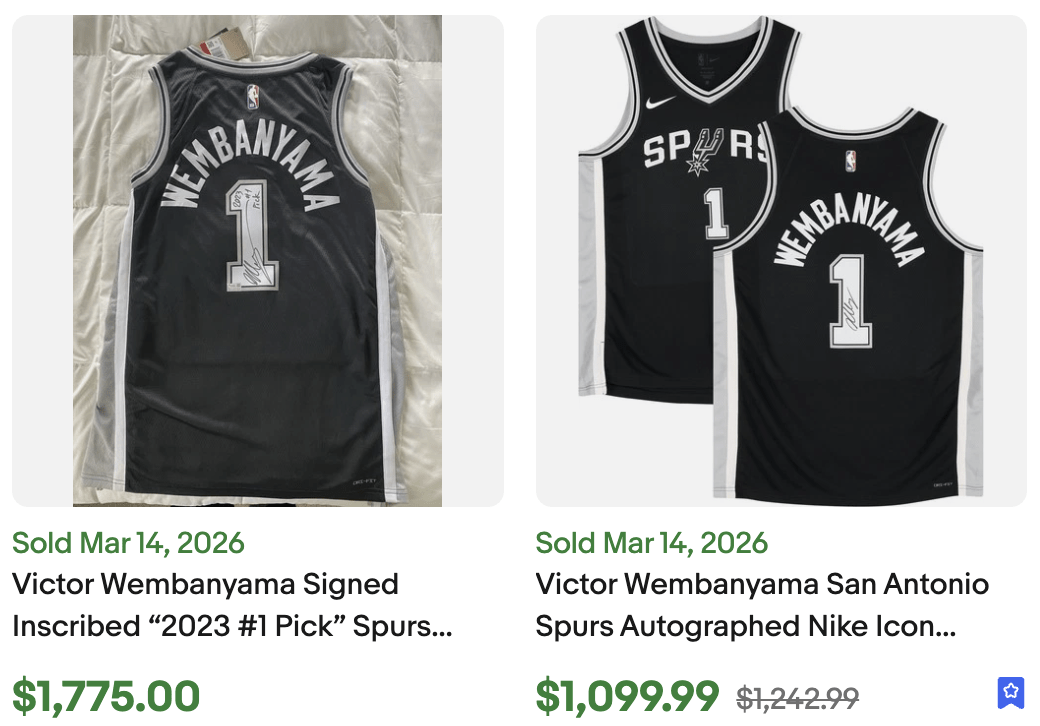1040x726 pixels.
Task: Click the left listing's "Sold Mar 14, 2026" label
Action: 128,543
